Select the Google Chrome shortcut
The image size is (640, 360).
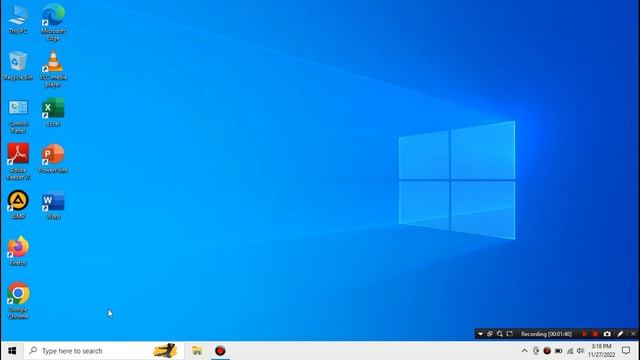(x=18, y=300)
